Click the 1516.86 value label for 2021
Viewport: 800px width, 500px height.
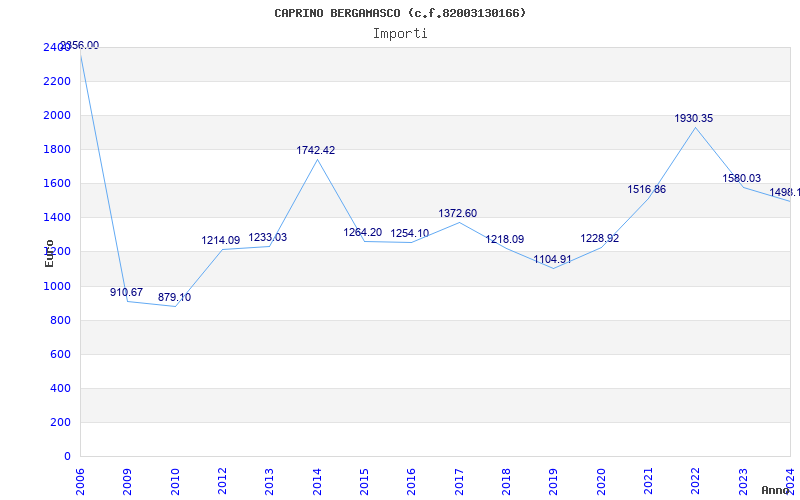(646, 190)
